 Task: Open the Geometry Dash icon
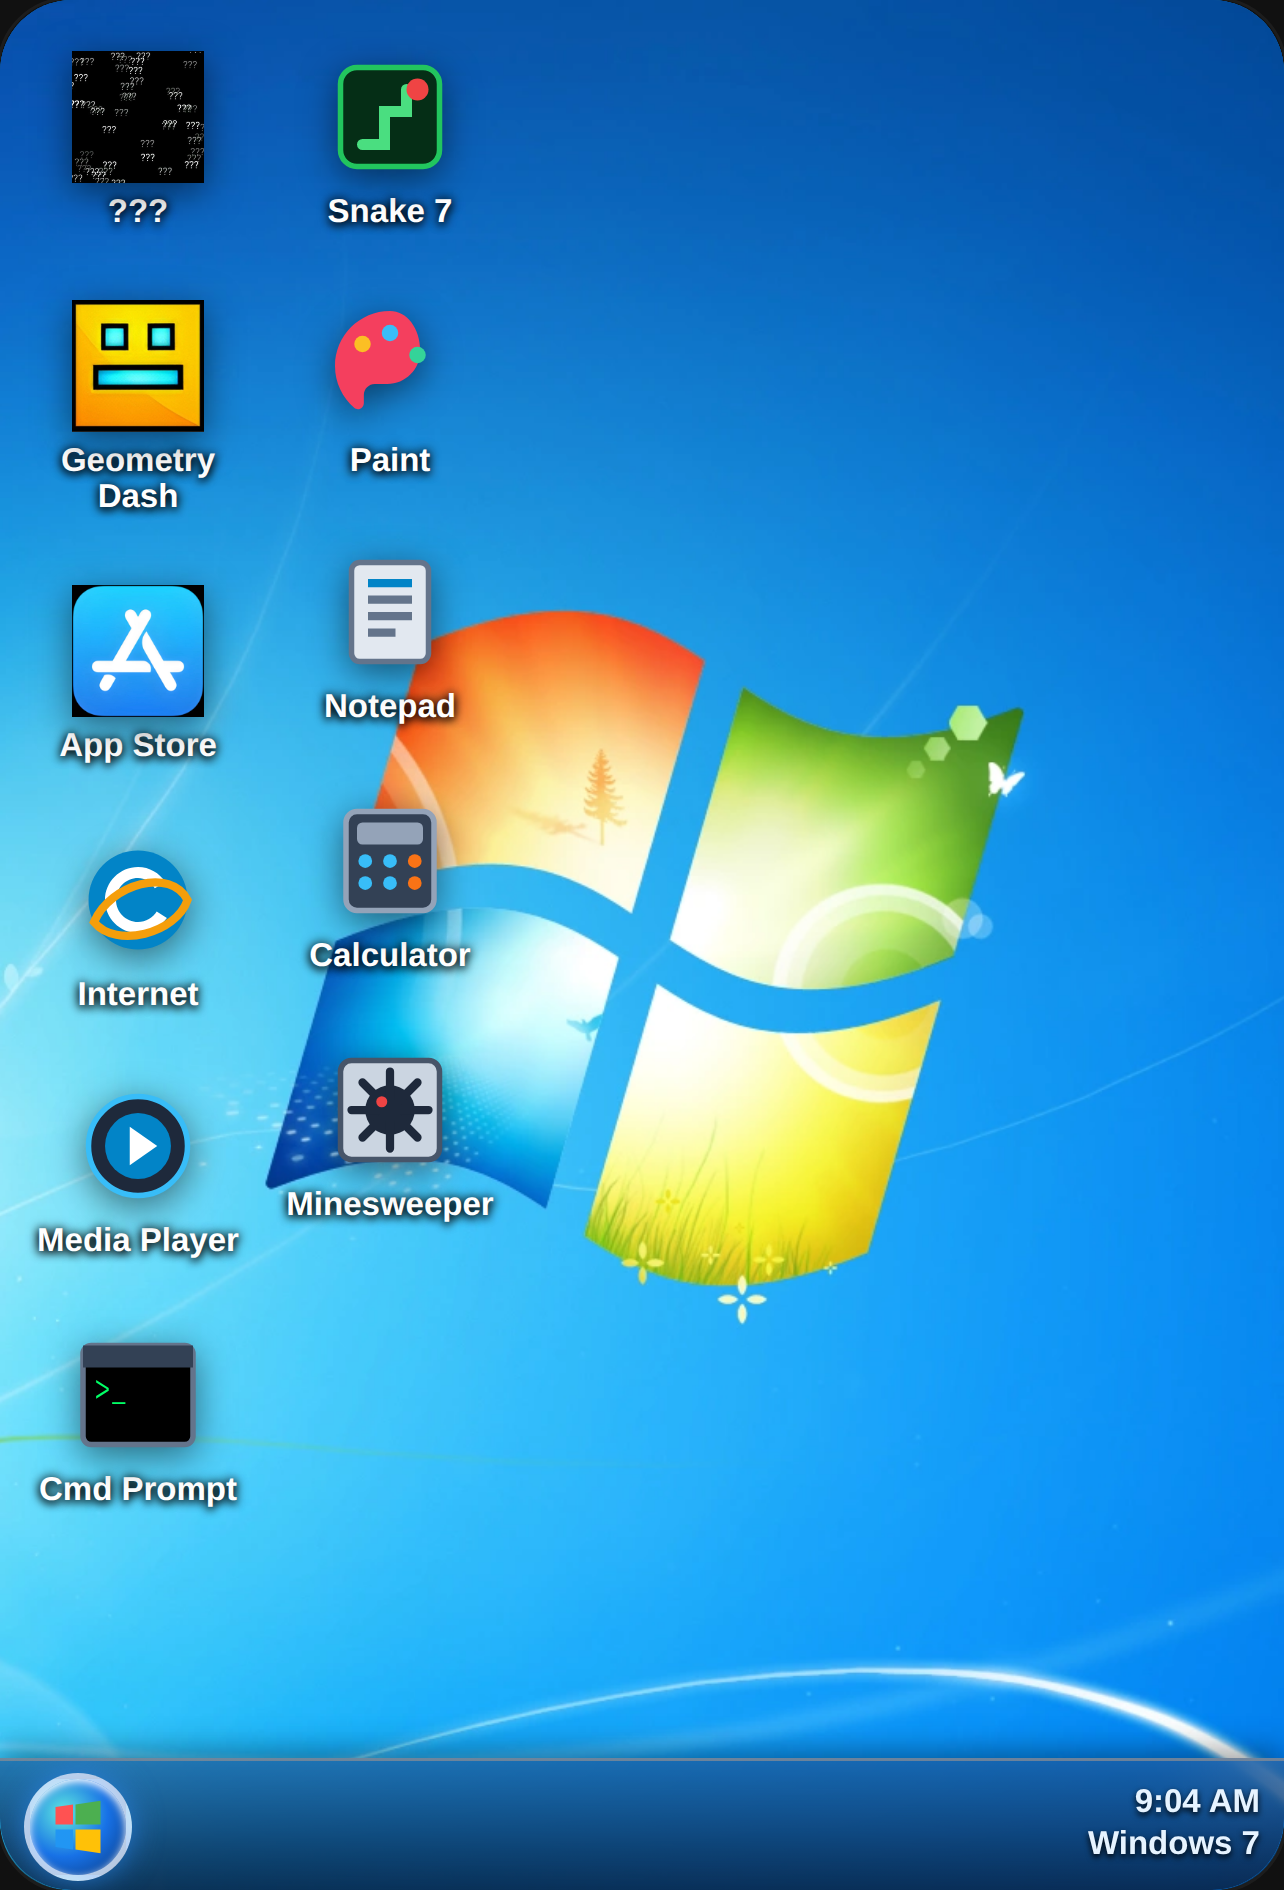[138, 366]
